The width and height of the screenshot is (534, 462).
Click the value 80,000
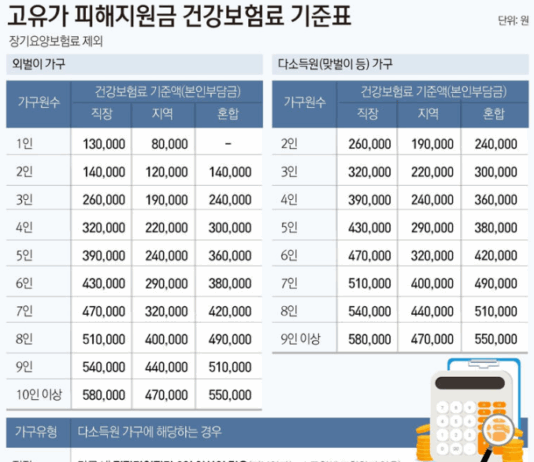tap(170, 144)
